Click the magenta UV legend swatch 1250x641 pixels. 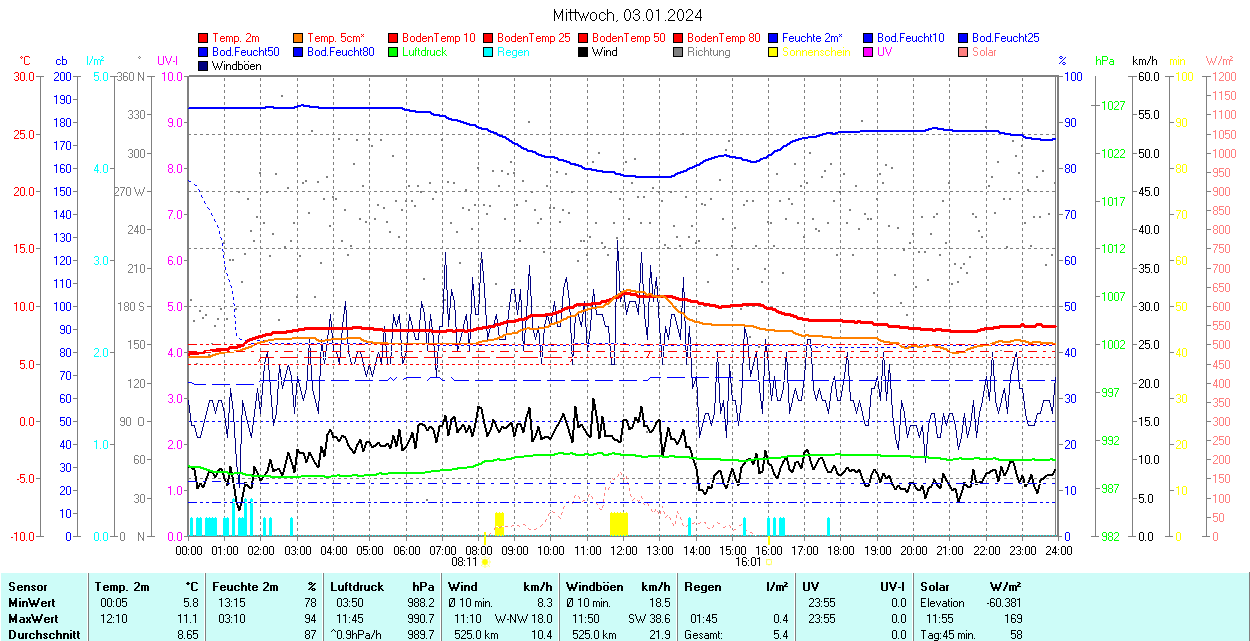869,52
